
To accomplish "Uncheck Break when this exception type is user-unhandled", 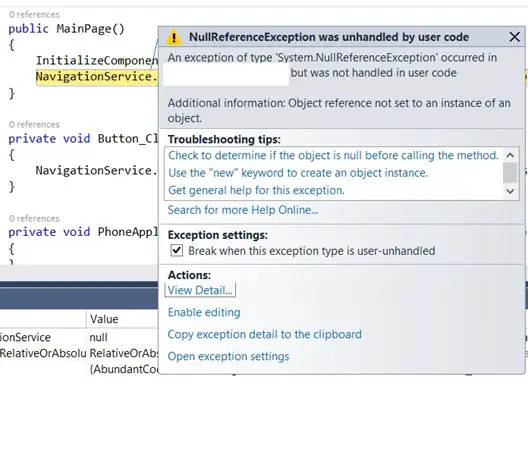I will click(177, 251).
